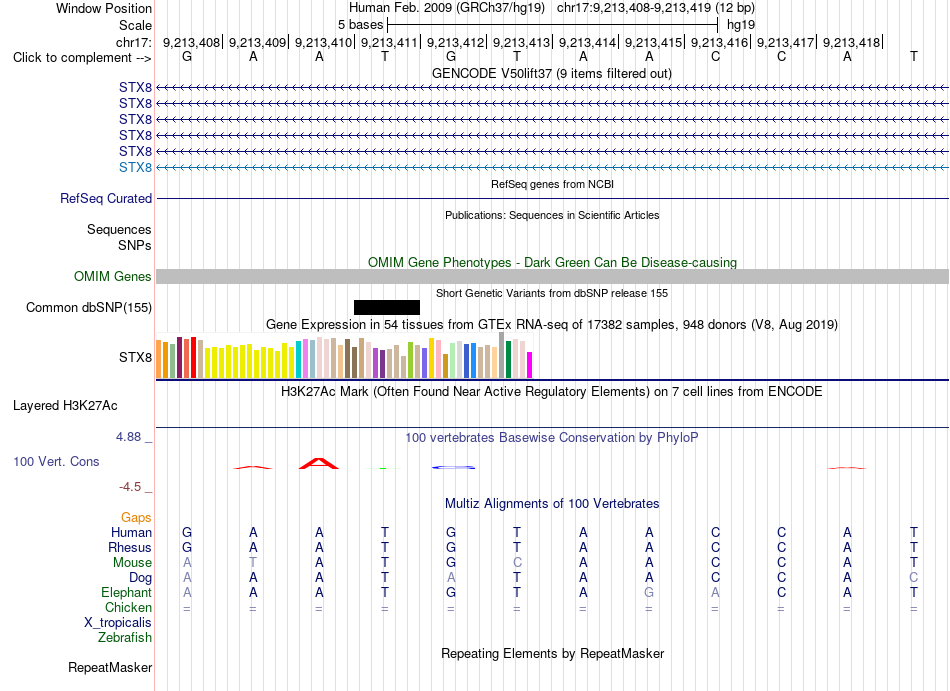Click 'Repeating Elements by RepeatMasker' title
The width and height of the screenshot is (950, 691).
552,653
